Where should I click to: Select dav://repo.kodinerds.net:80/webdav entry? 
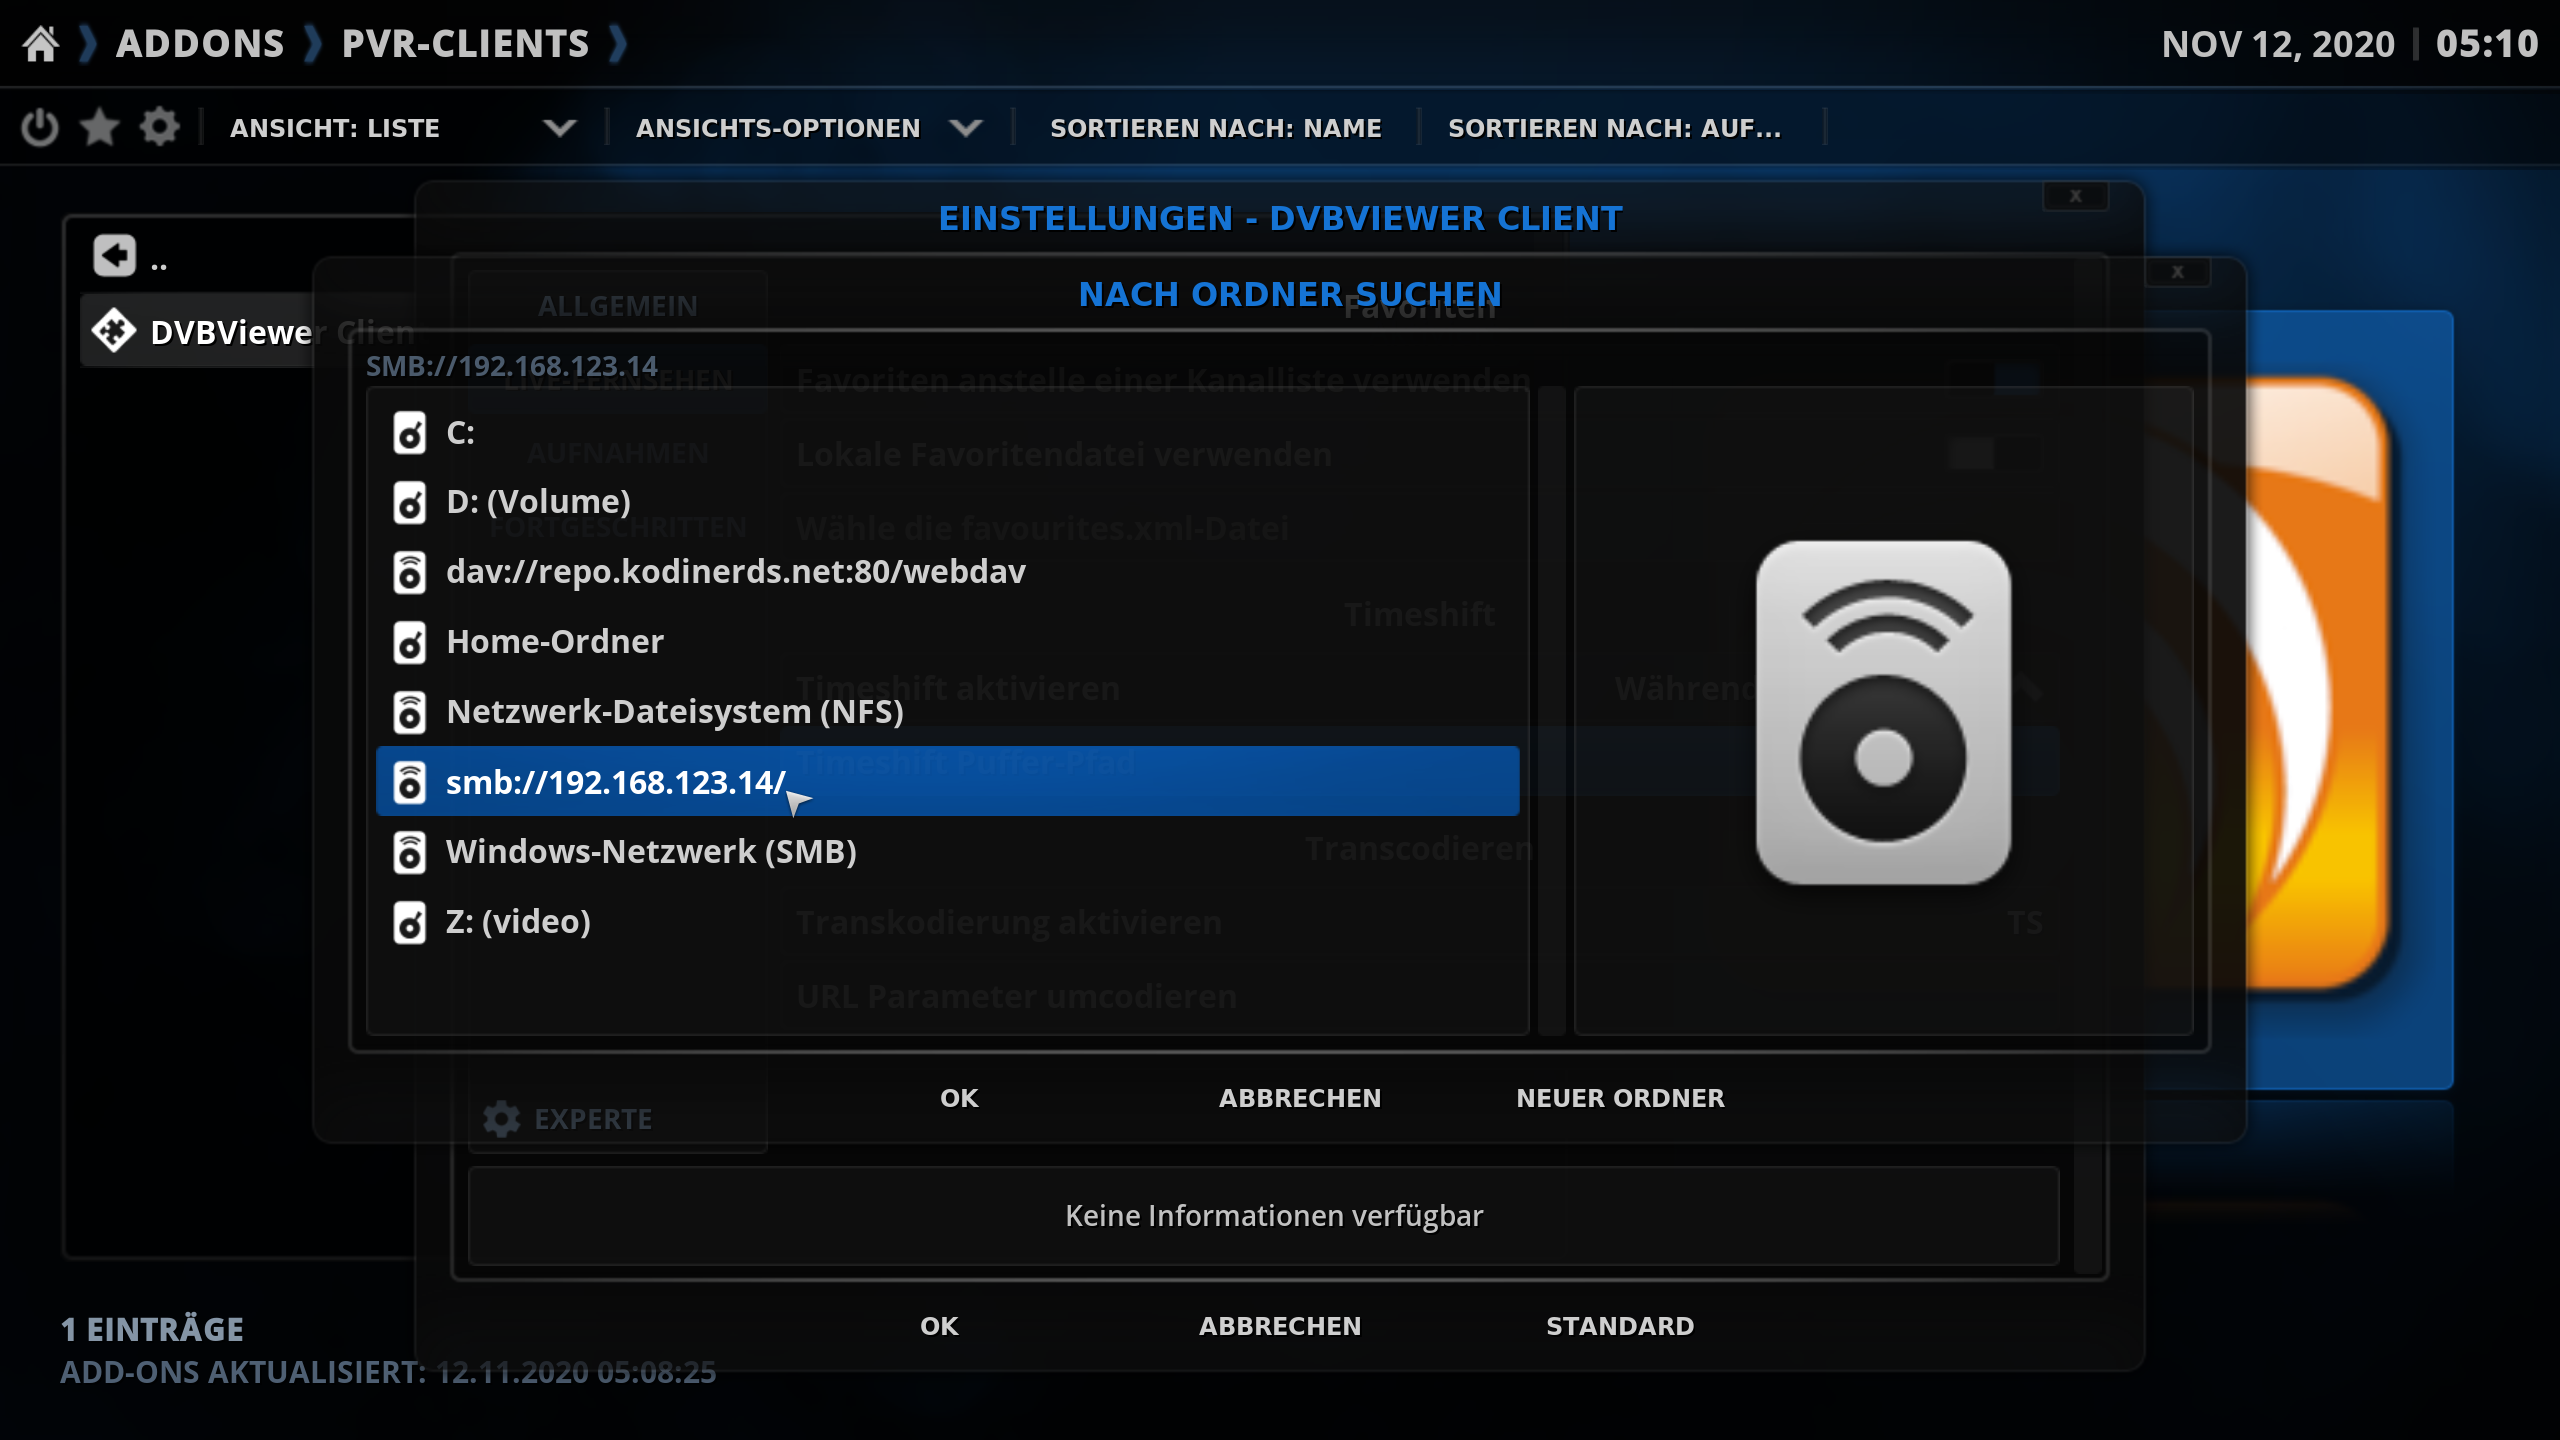click(x=947, y=572)
